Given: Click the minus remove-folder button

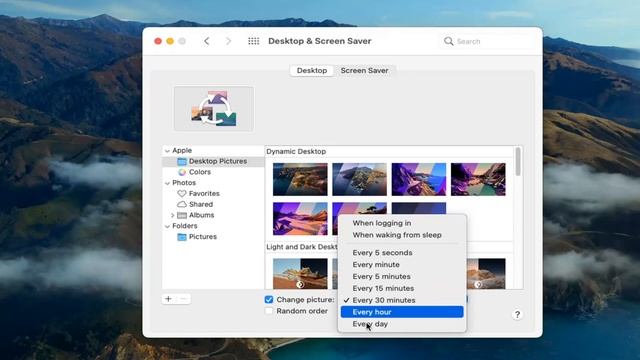Looking at the screenshot, I should 184,299.
